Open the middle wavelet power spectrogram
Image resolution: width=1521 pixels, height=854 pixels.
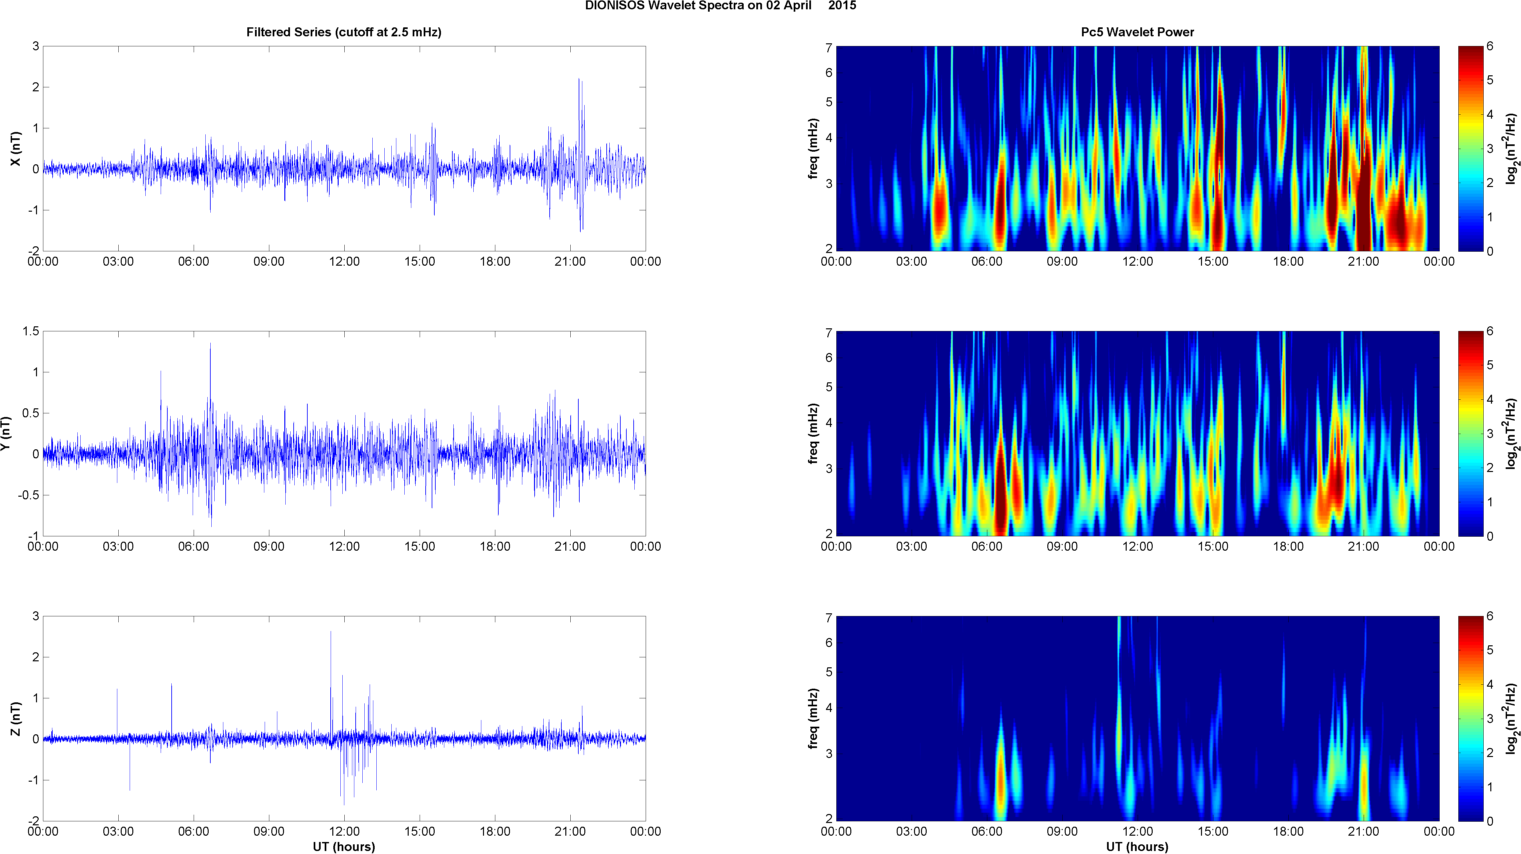pyautogui.click(x=1137, y=433)
